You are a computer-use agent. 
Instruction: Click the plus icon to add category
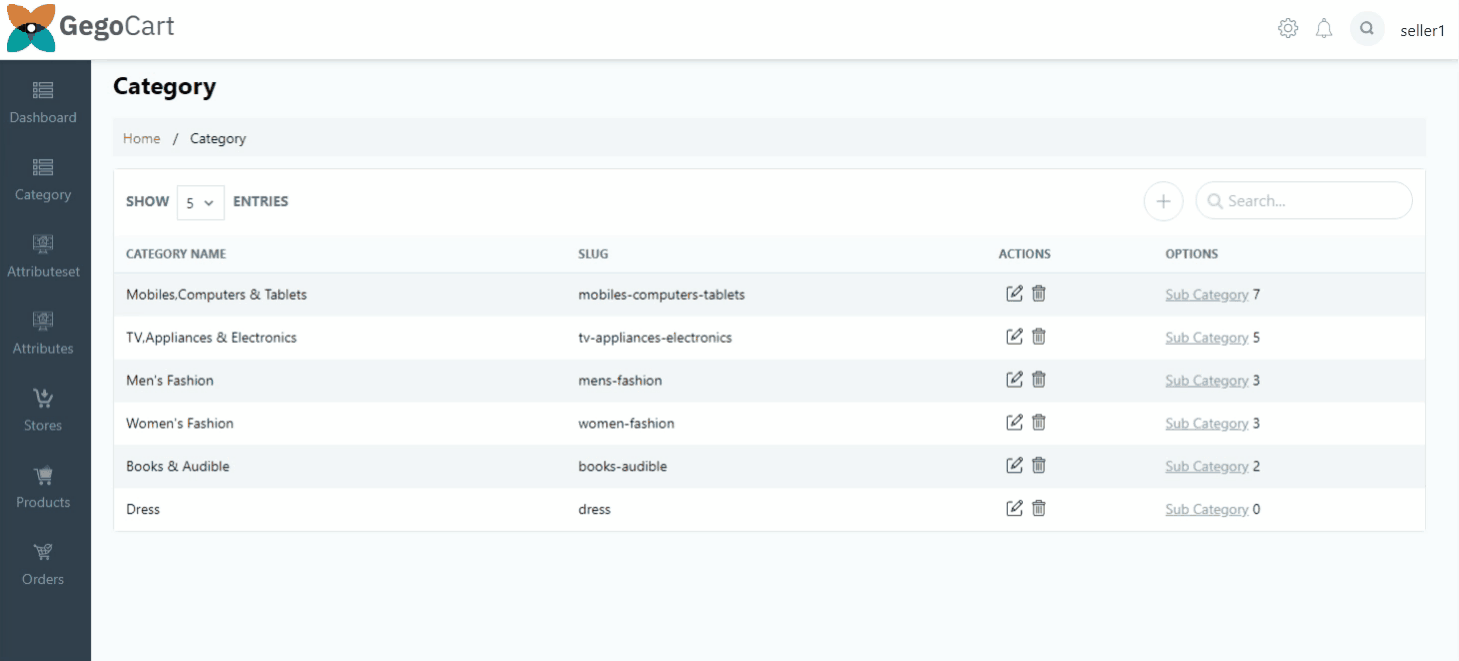click(1163, 201)
